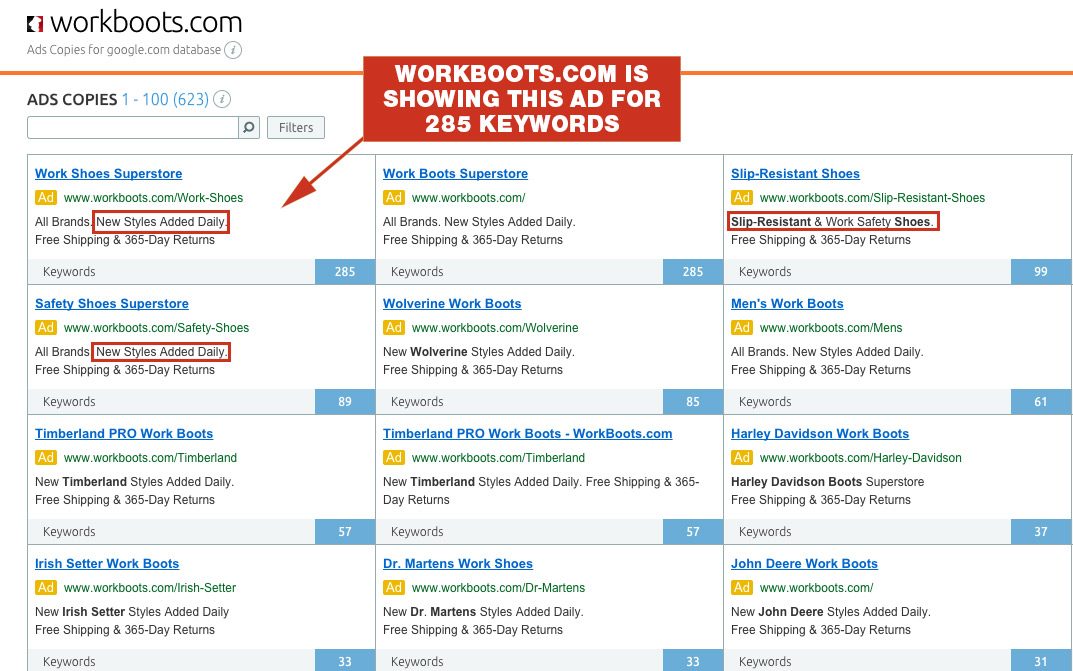Open the Filters button
The width and height of the screenshot is (1073, 671).
point(296,127)
